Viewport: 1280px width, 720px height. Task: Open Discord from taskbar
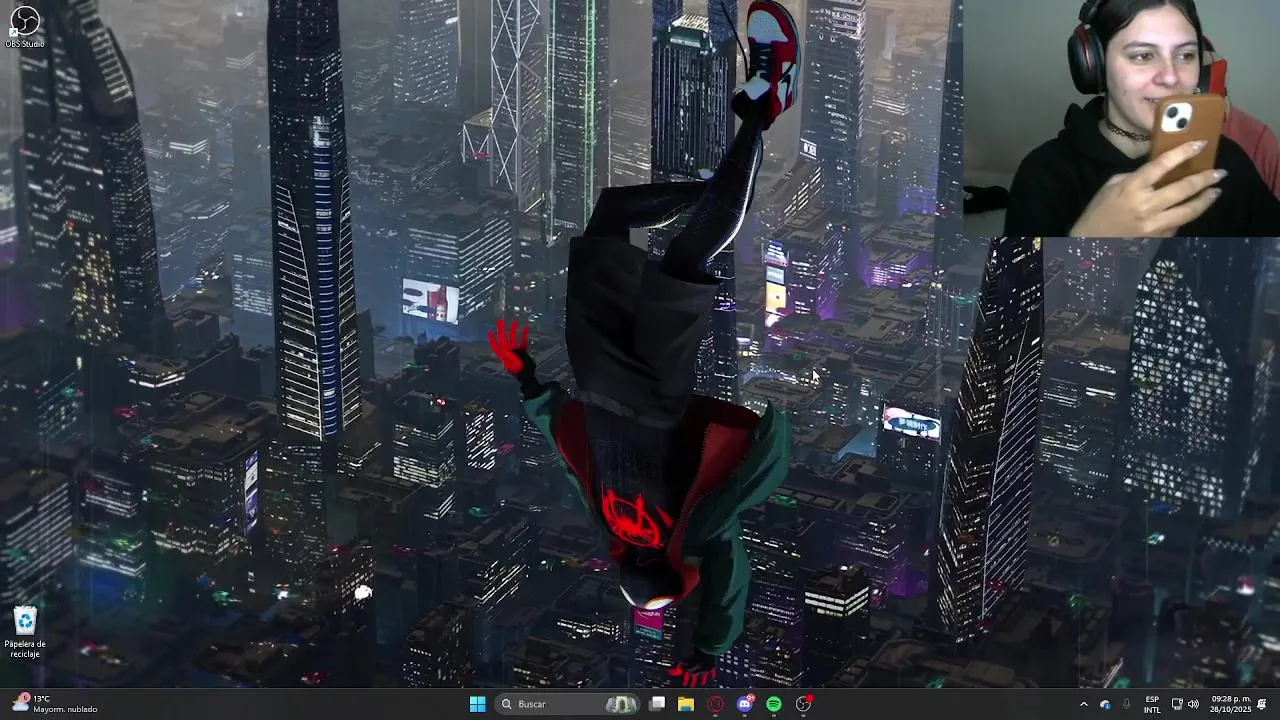(745, 704)
